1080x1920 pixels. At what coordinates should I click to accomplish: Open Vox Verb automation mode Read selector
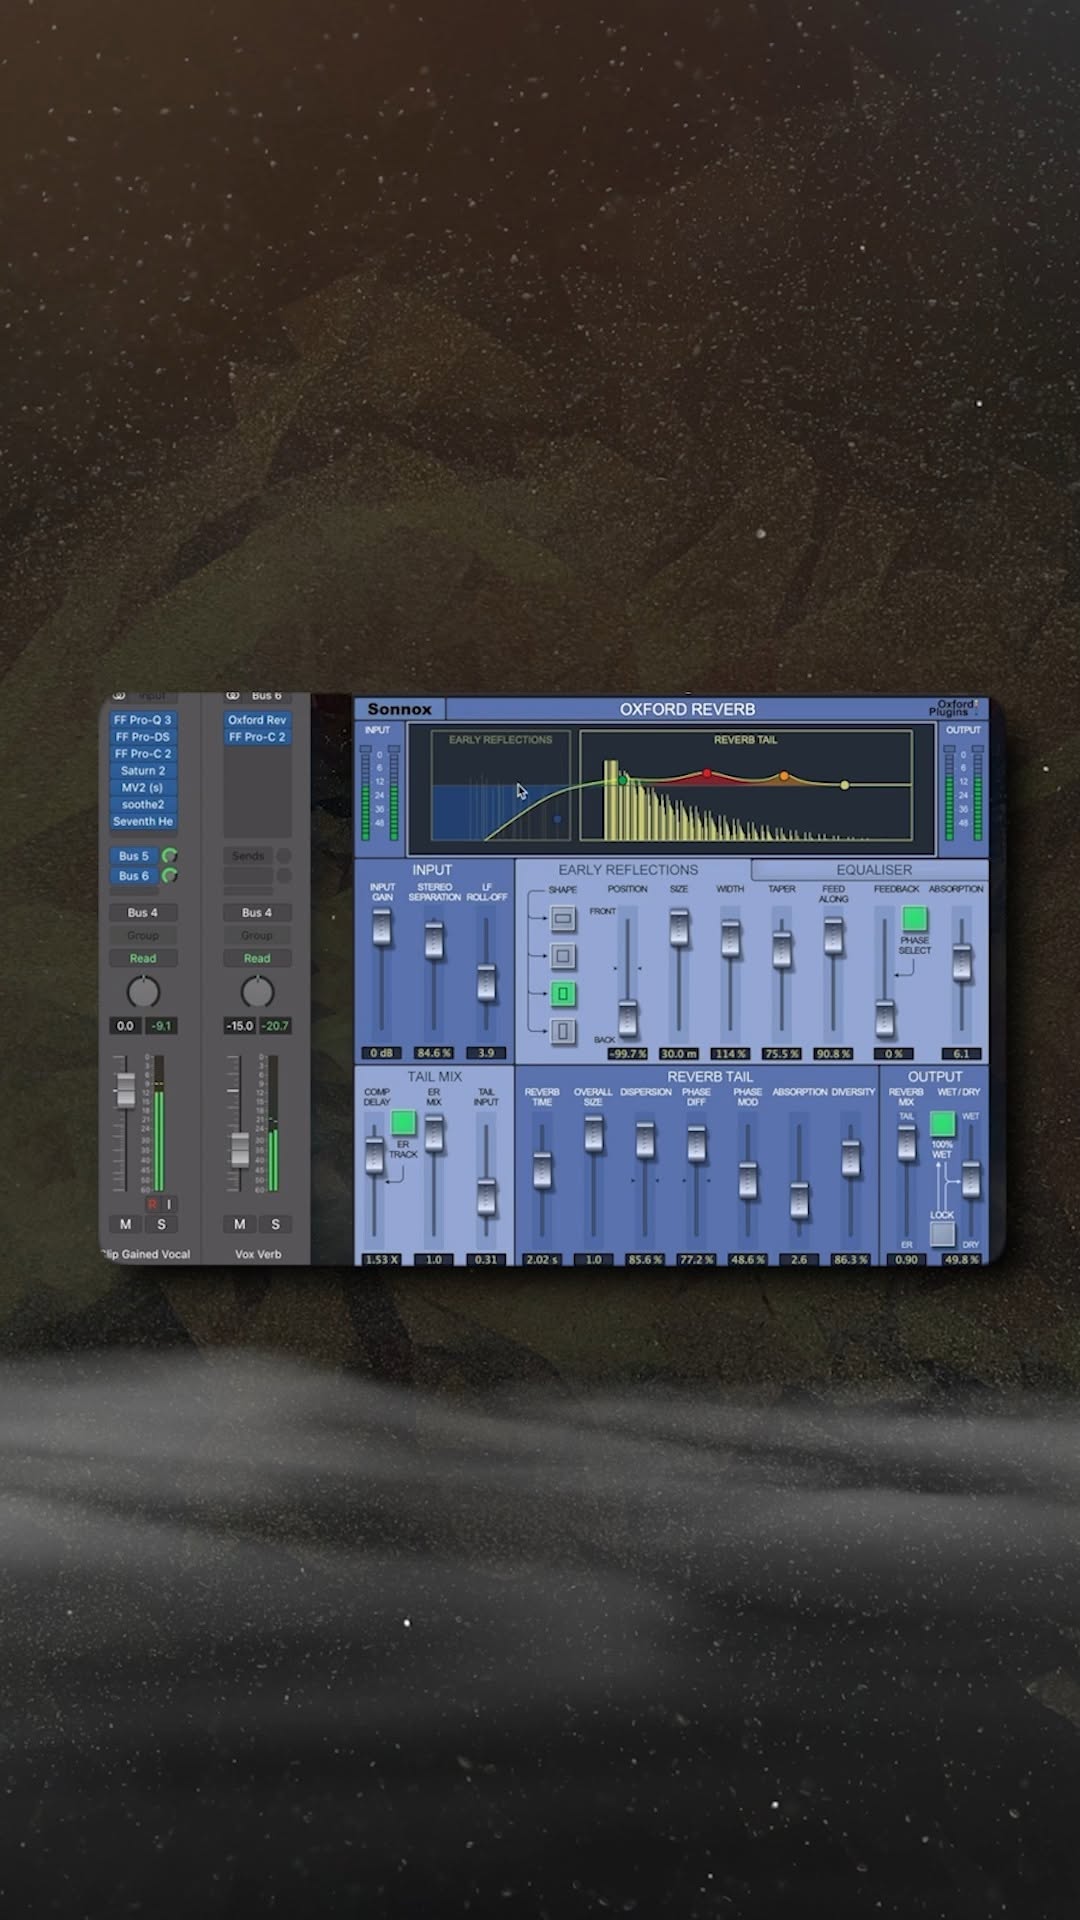pyautogui.click(x=257, y=958)
